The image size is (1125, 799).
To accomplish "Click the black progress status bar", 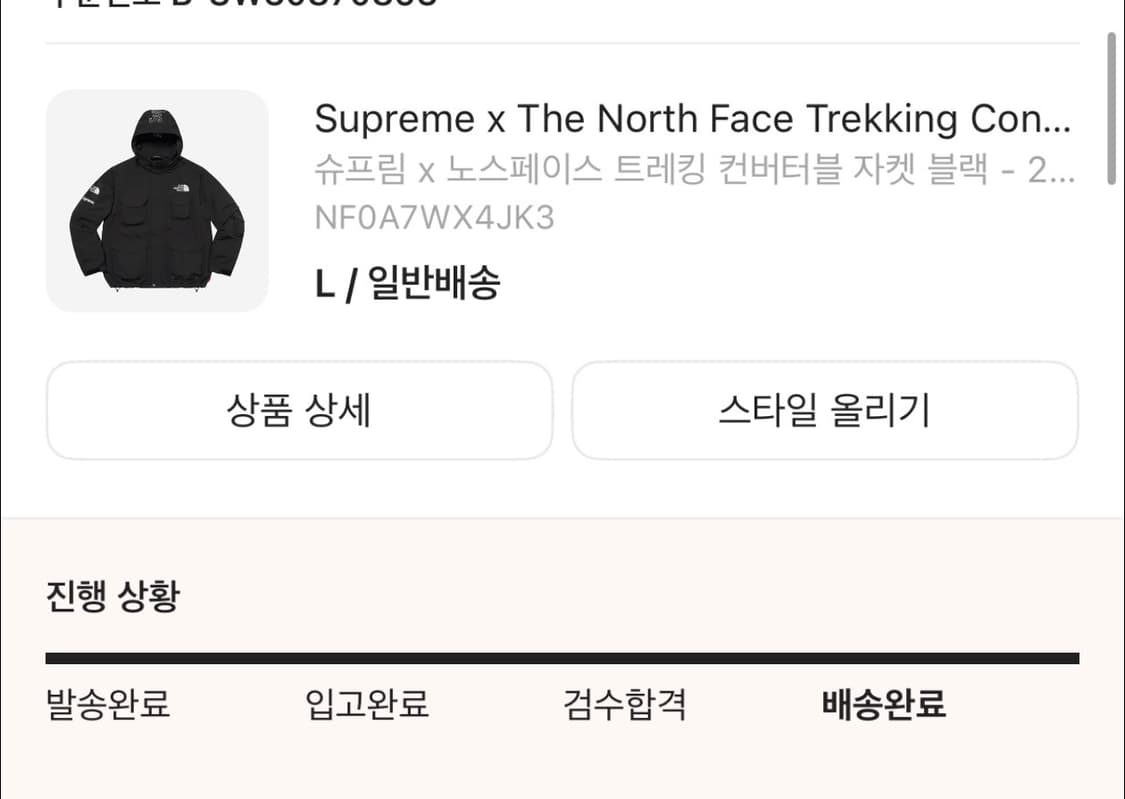I will pos(562,658).
